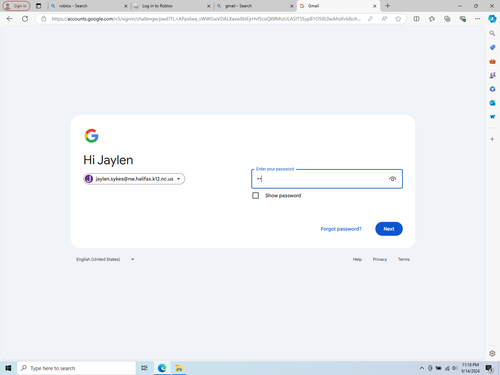Click the browser address bar URL
500x375 pixels.
point(206,19)
